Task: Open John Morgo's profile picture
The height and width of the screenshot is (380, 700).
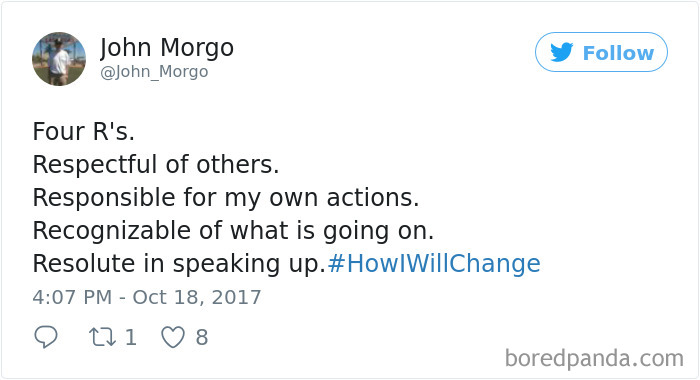Action: (x=59, y=58)
